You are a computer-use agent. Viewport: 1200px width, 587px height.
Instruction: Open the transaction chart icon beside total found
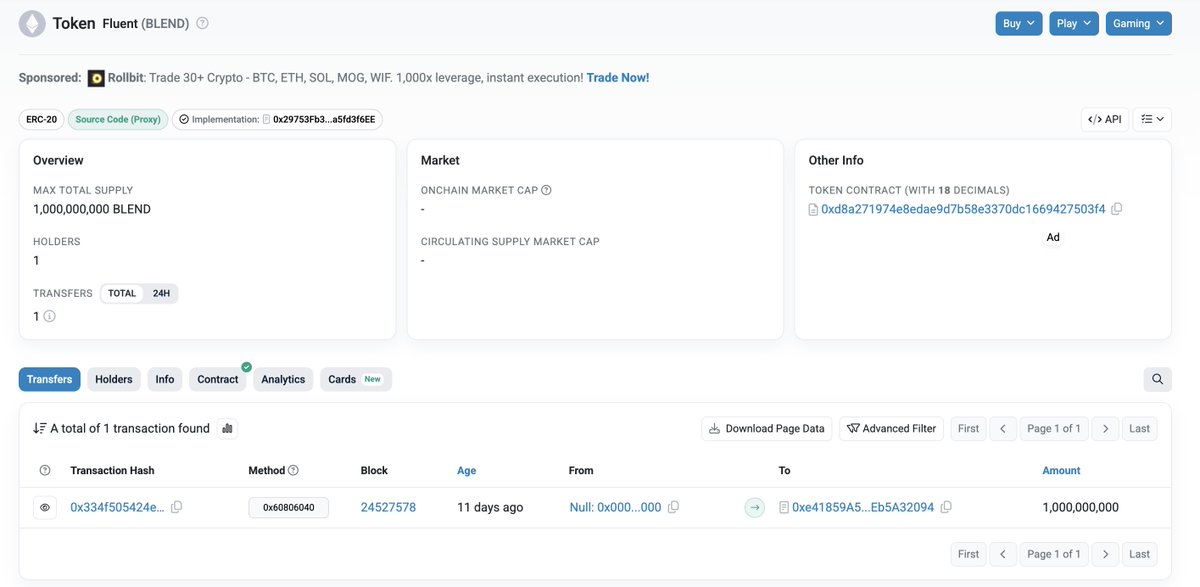227,428
